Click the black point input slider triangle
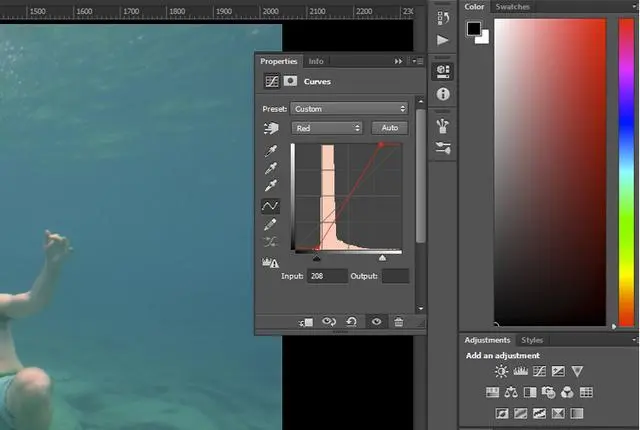The image size is (640, 430). pos(317,258)
